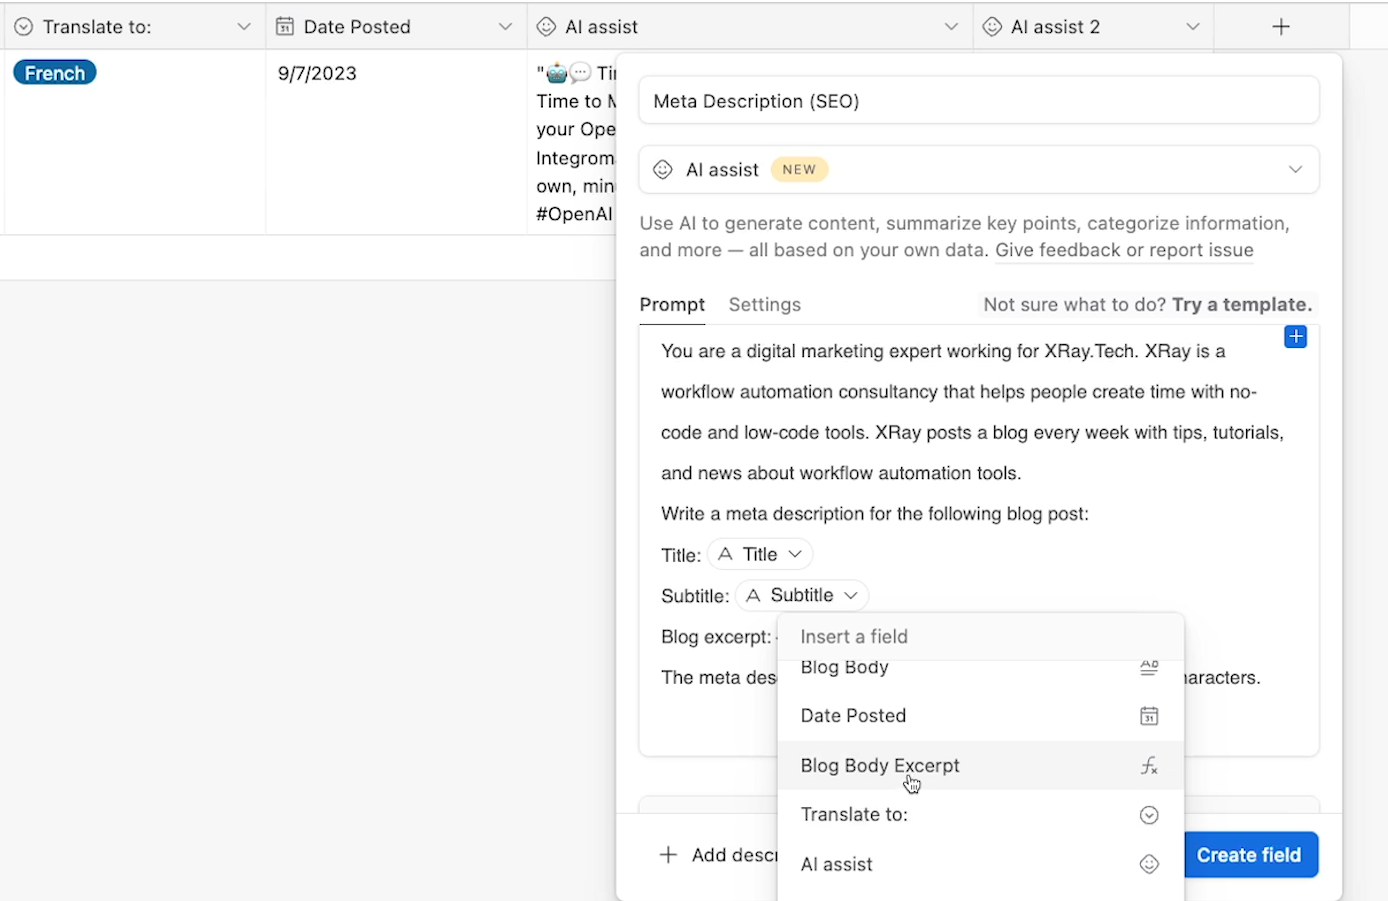
Task: Click the Translate to select header icon
Action: tap(23, 27)
